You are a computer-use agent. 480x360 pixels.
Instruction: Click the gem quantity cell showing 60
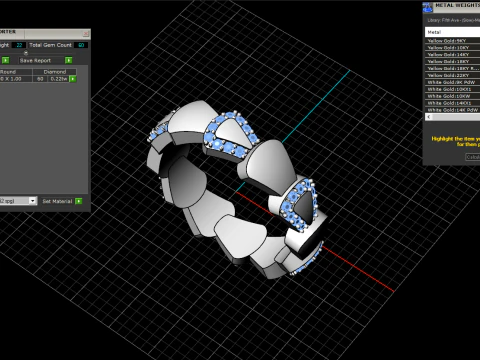[x=40, y=79]
